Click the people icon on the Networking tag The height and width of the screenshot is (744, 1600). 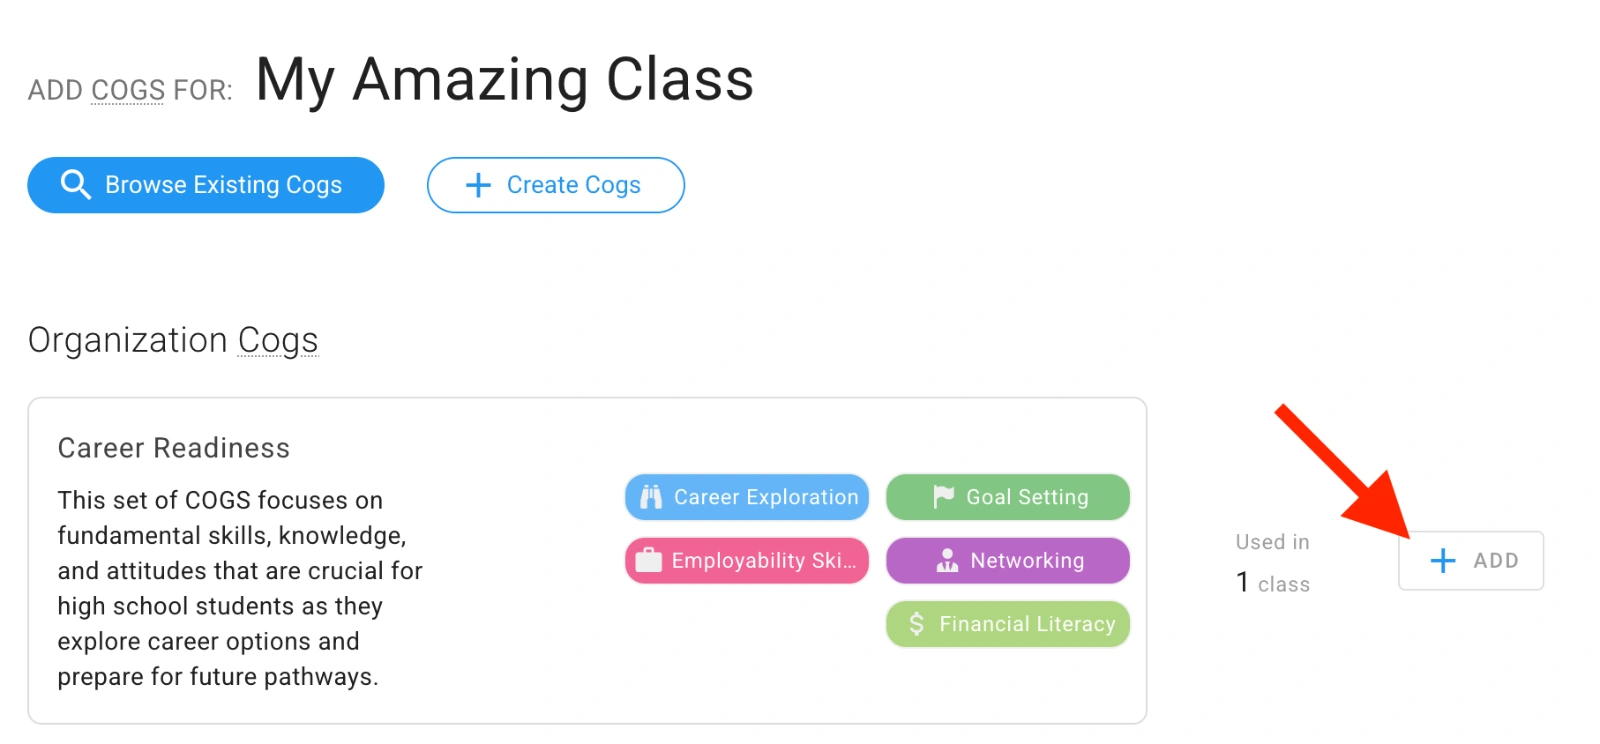pyautogui.click(x=947, y=561)
